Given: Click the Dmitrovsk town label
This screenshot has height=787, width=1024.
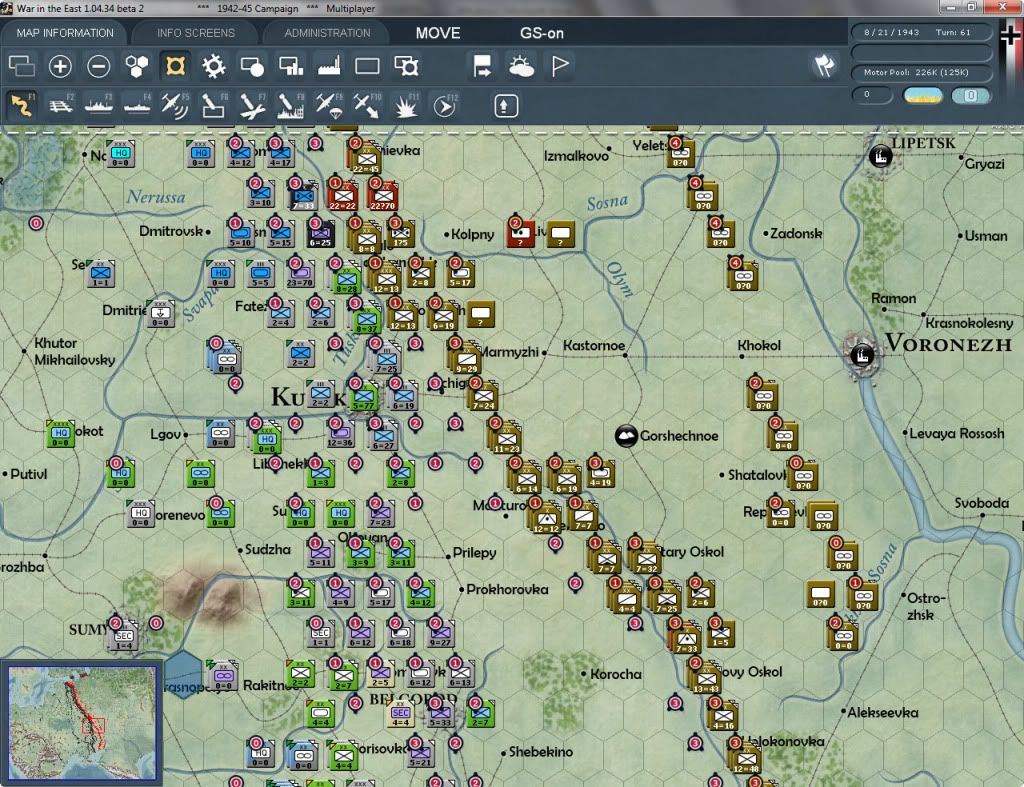Looking at the screenshot, I should pos(171,231).
